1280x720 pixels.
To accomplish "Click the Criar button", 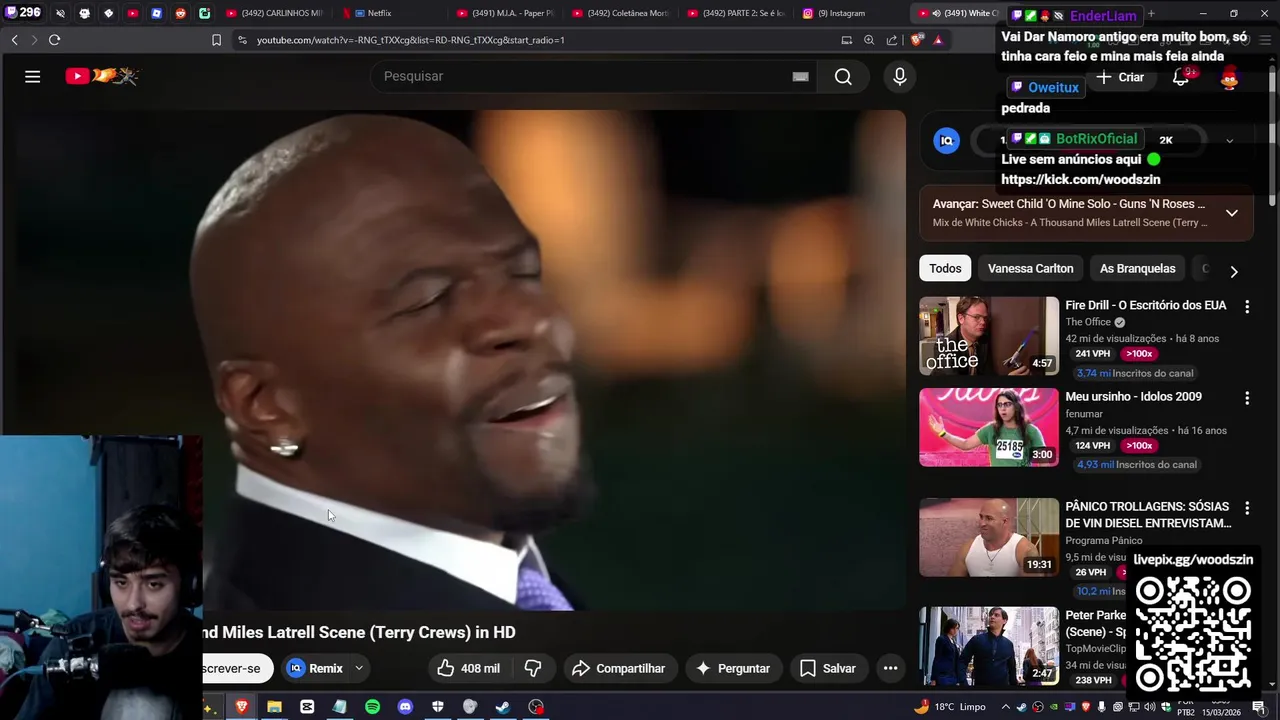I will tap(1120, 77).
